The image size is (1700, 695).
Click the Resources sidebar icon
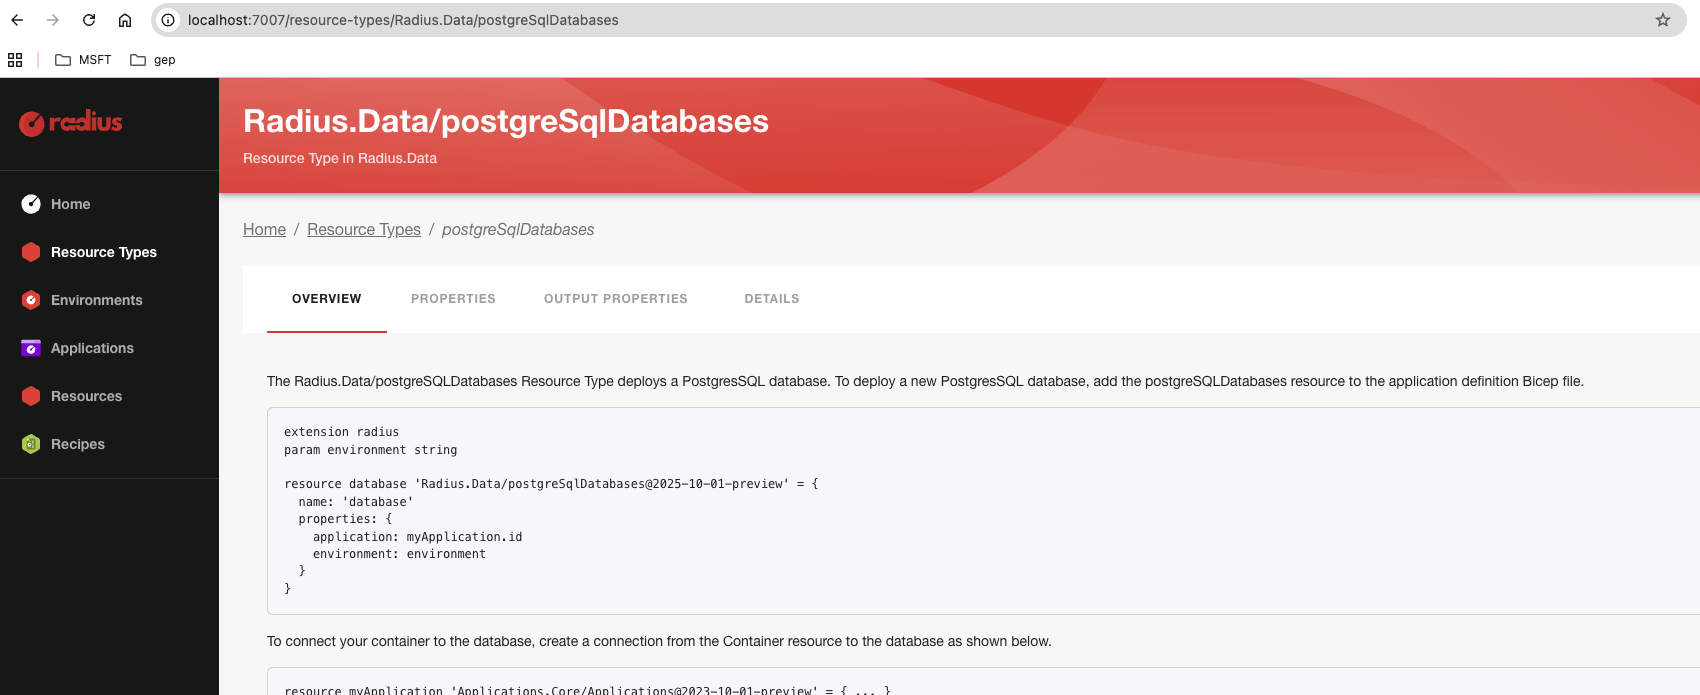pyautogui.click(x=31, y=396)
